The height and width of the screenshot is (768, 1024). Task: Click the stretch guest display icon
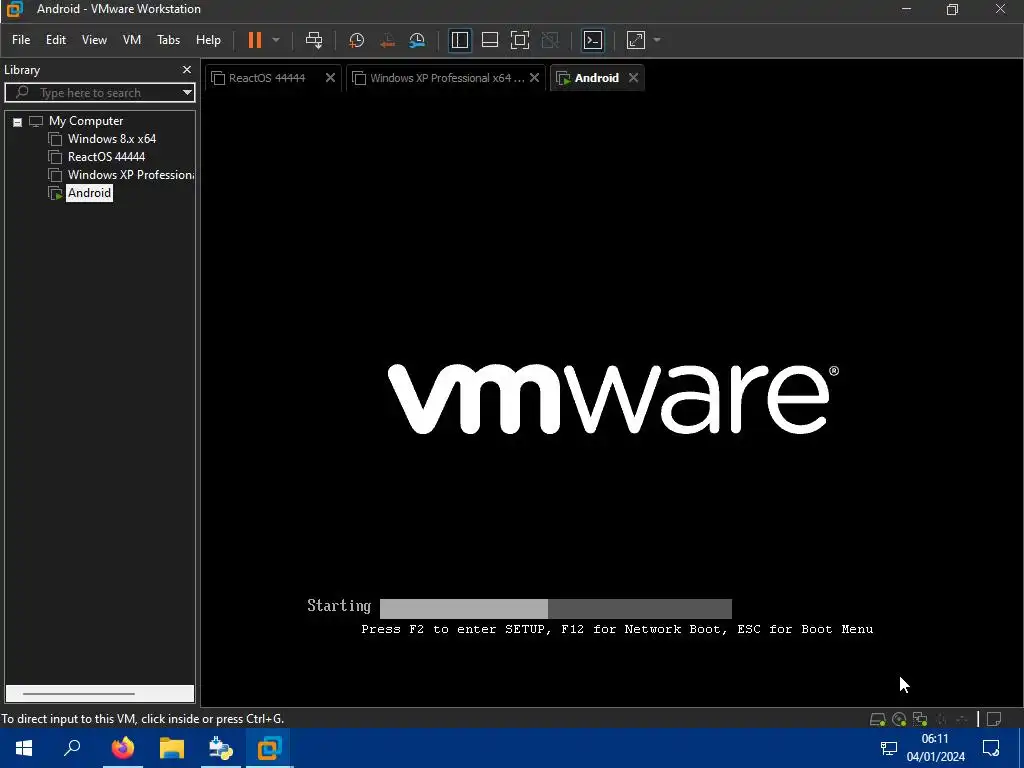tap(635, 40)
